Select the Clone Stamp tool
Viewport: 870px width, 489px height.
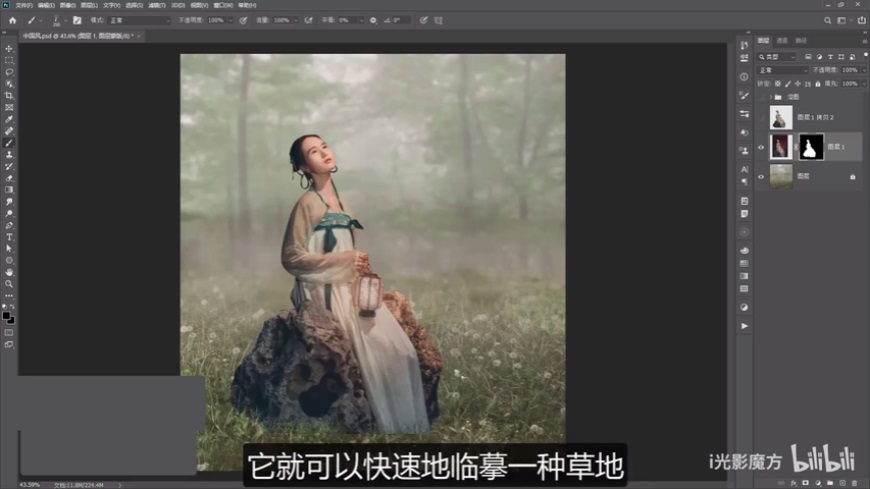9,154
